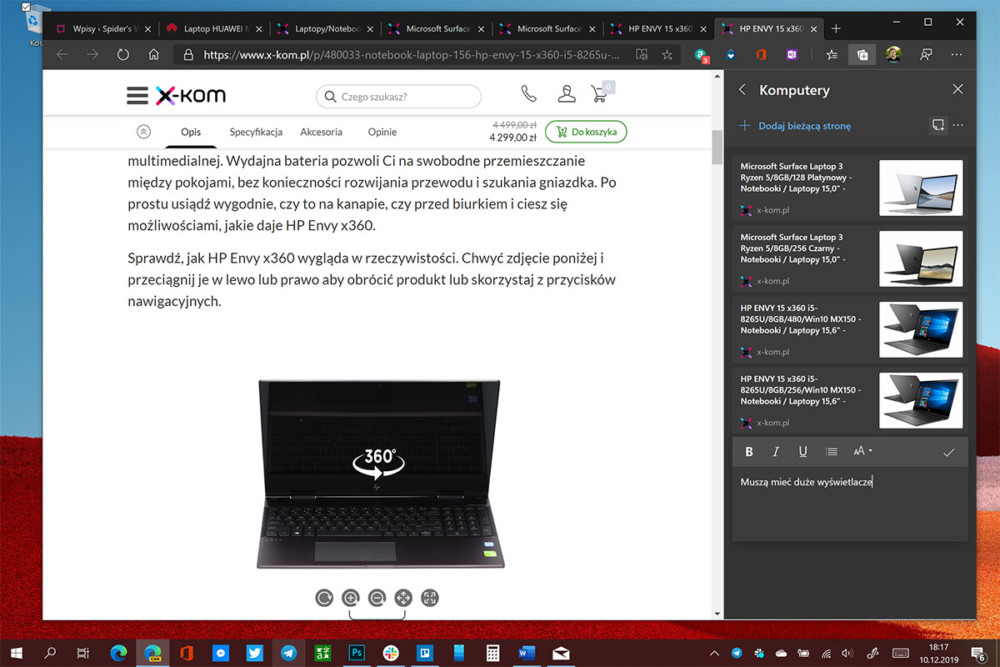Apply italic in the collection note
The height and width of the screenshot is (667, 1000).
[776, 451]
